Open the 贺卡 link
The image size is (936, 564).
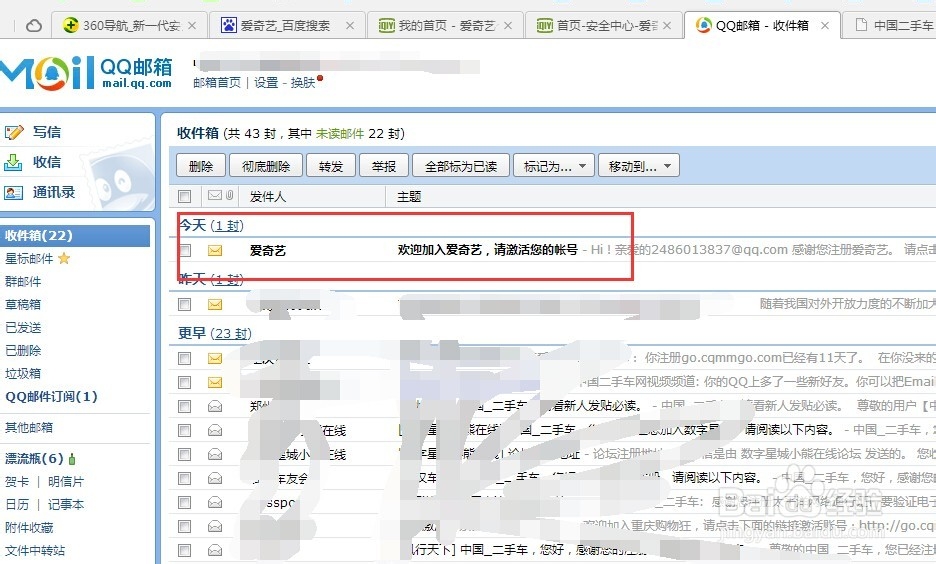point(17,482)
